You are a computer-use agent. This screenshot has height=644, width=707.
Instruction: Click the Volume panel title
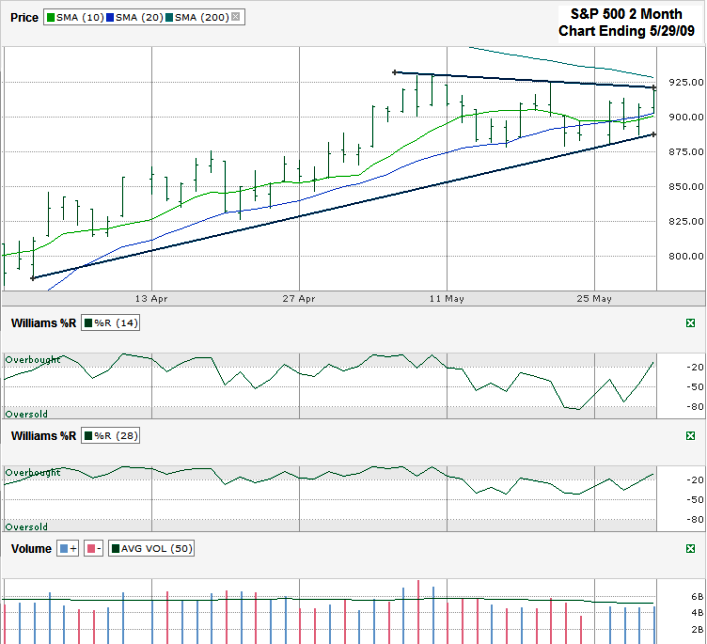pyautogui.click(x=31, y=549)
